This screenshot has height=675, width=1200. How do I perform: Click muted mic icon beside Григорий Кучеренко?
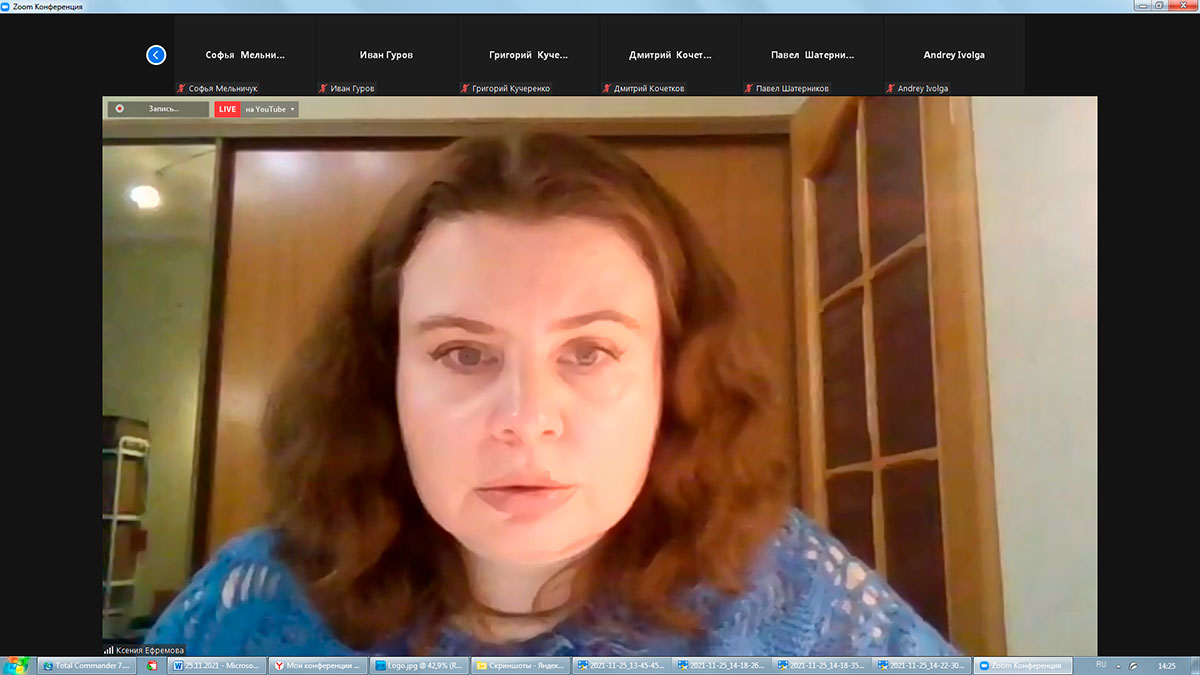[465, 88]
